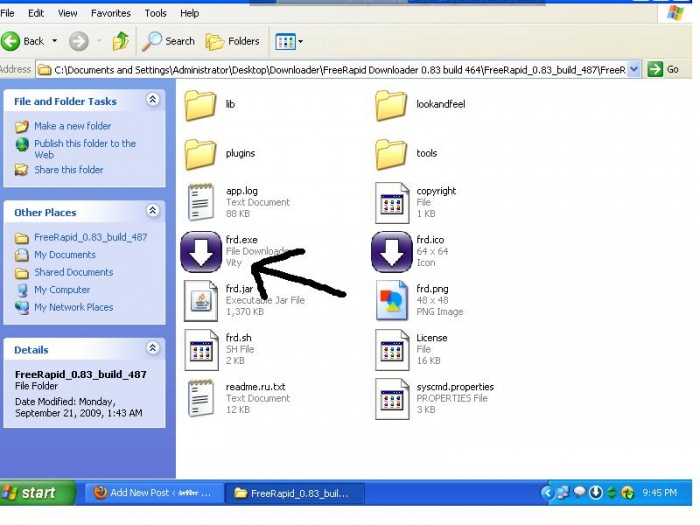
Task: Select the frd.png image icon
Action: (392, 301)
